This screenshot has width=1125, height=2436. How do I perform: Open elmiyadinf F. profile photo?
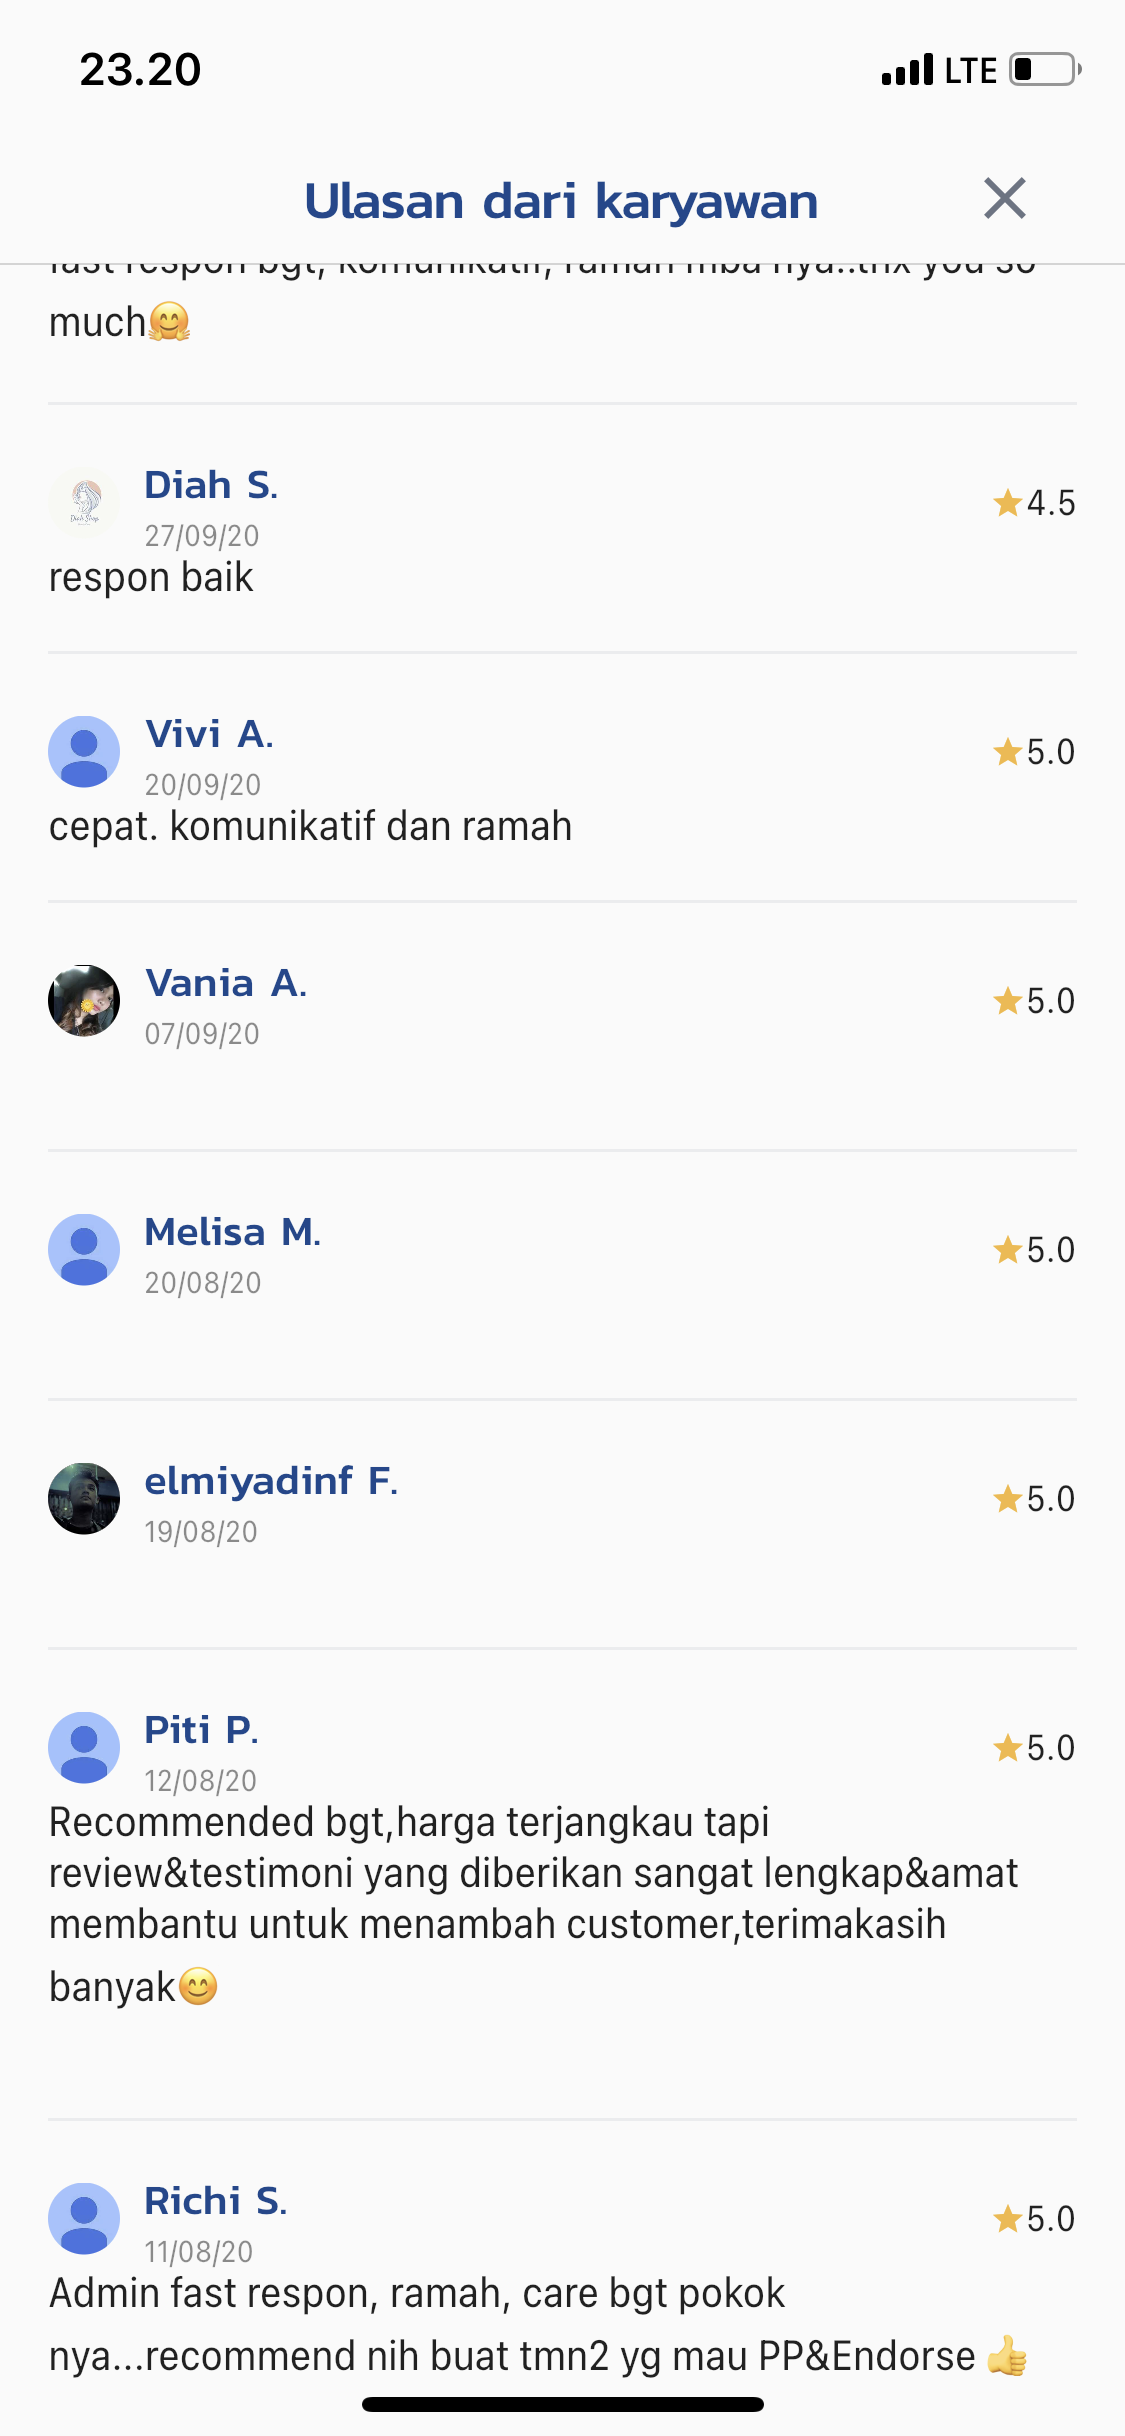84,1498
